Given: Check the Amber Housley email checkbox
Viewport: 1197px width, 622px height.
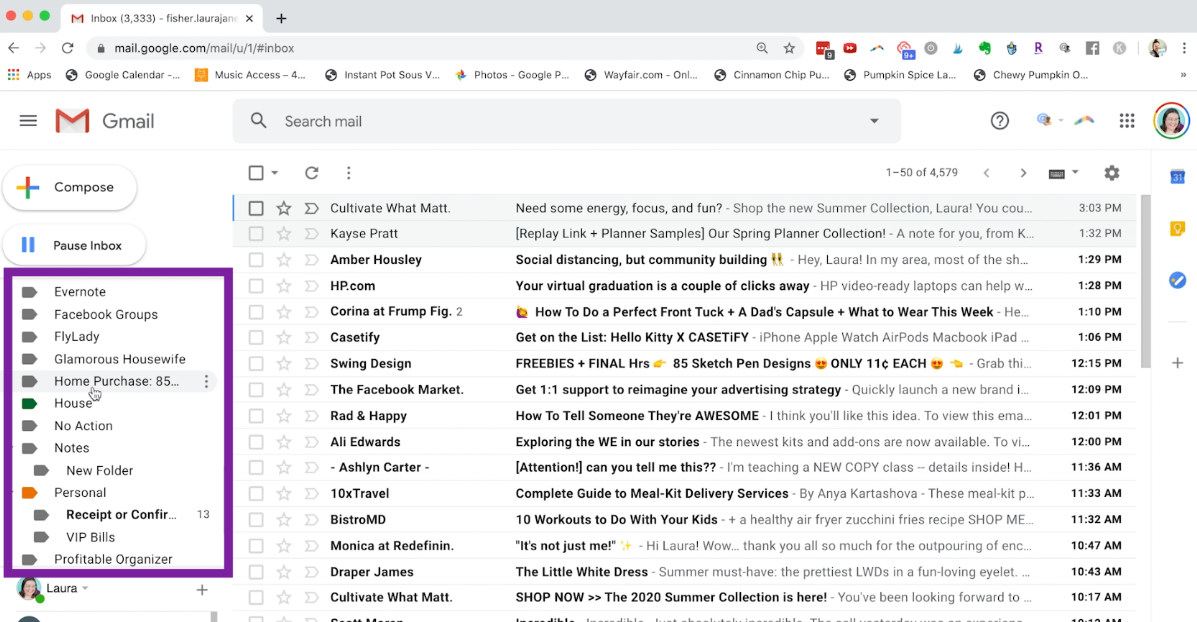Looking at the screenshot, I should [x=256, y=260].
